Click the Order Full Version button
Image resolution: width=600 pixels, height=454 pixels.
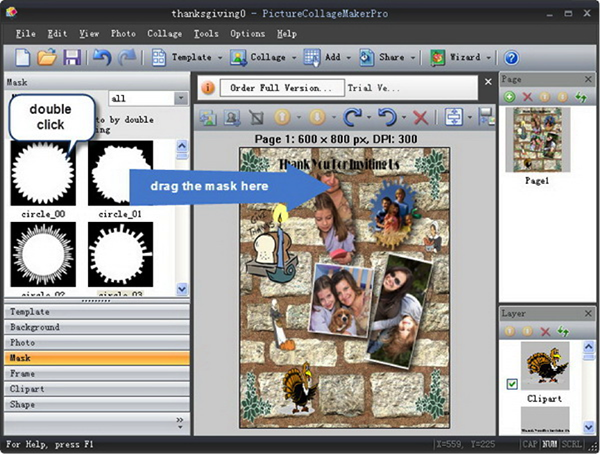pos(282,88)
